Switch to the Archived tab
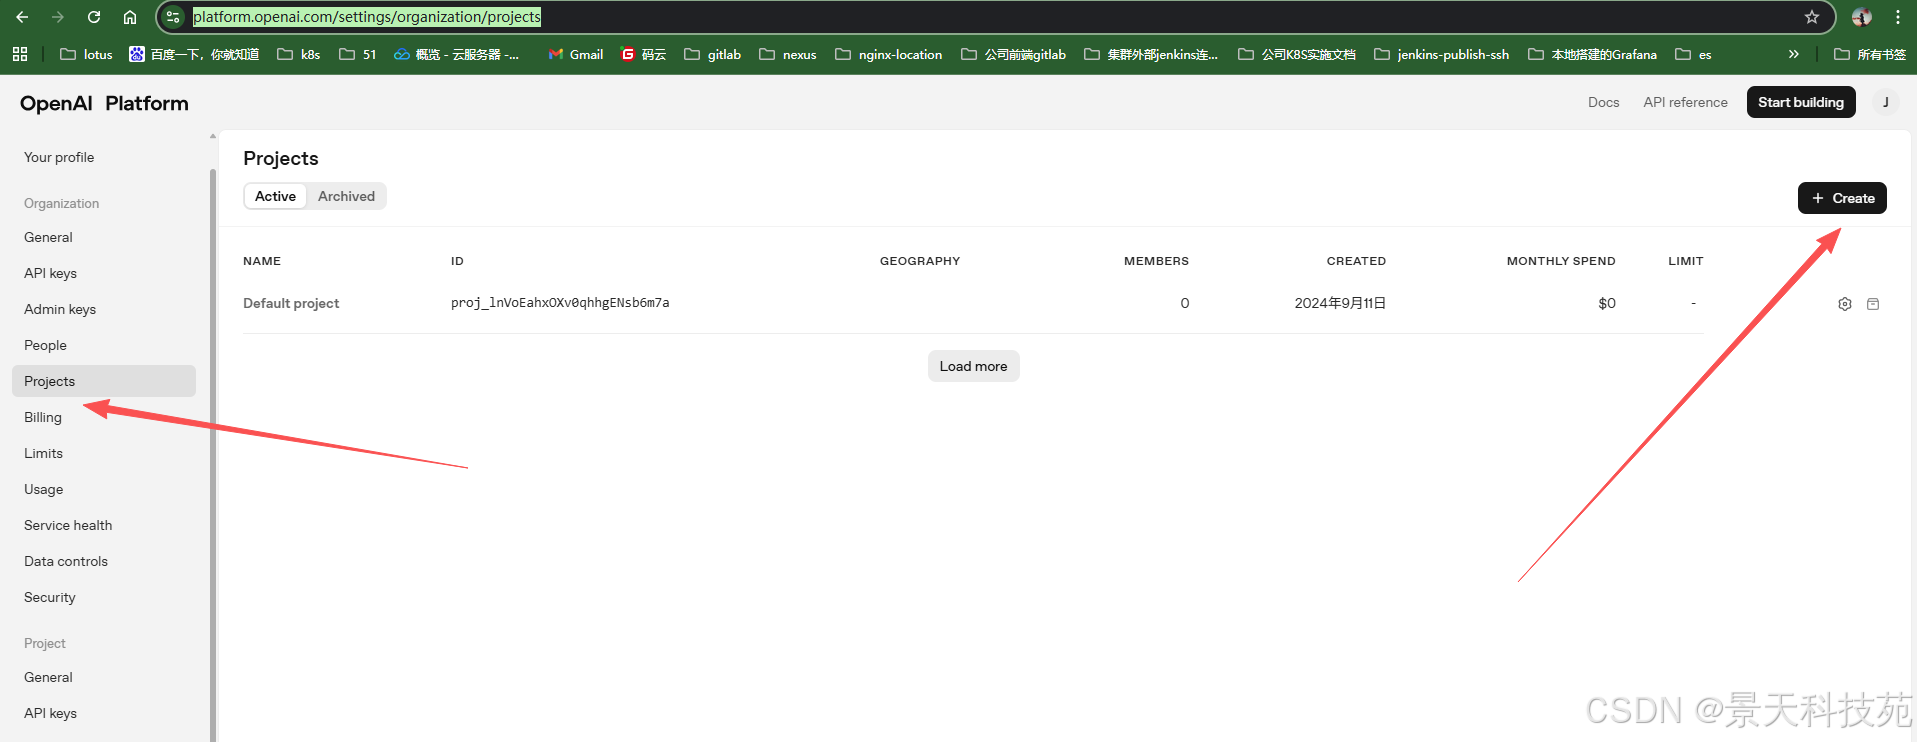The width and height of the screenshot is (1917, 742). [x=346, y=196]
